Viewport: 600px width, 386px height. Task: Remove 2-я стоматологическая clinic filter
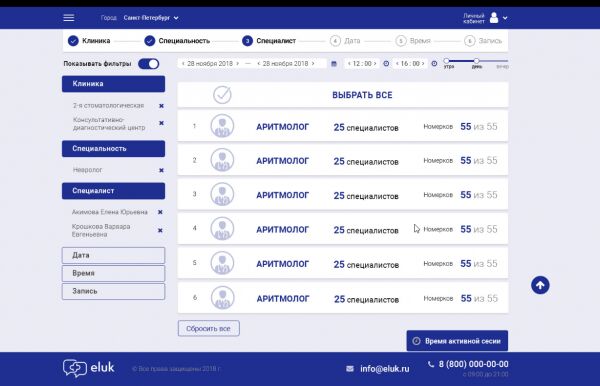[161, 106]
